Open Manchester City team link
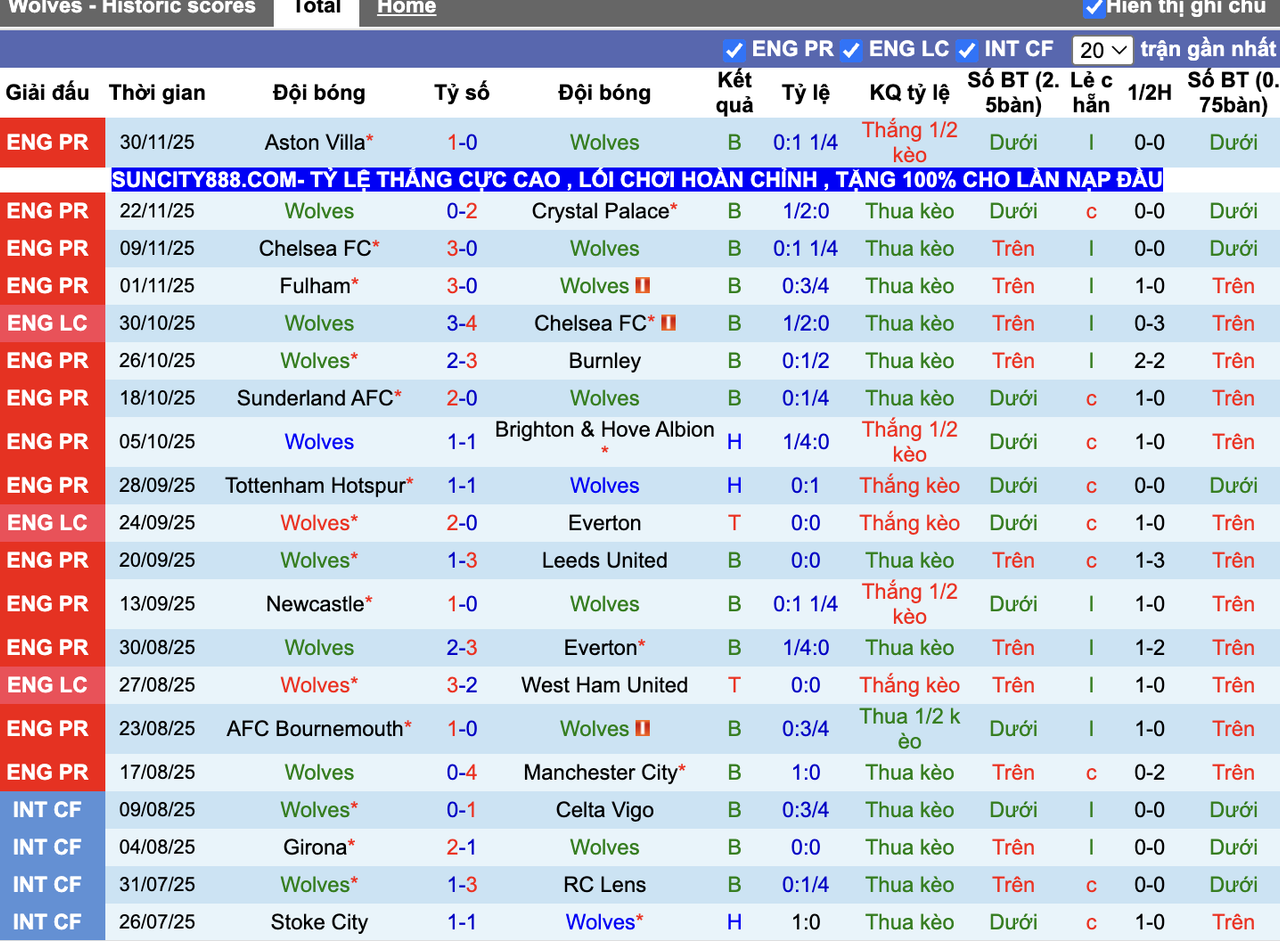 pyautogui.click(x=600, y=772)
